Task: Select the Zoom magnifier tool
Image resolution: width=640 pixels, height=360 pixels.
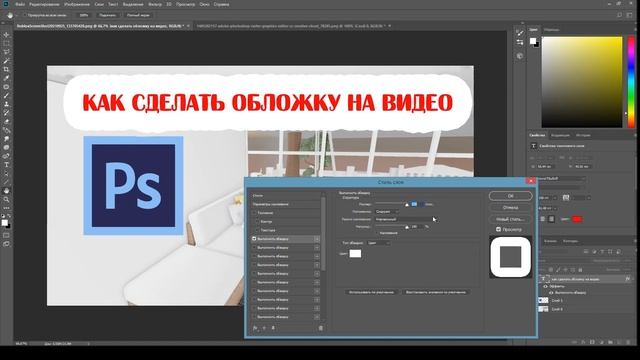Action: pyautogui.click(x=6, y=200)
